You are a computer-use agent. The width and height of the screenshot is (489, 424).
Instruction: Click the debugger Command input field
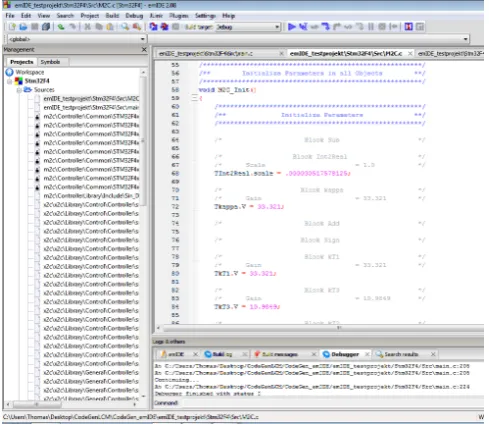332,403
